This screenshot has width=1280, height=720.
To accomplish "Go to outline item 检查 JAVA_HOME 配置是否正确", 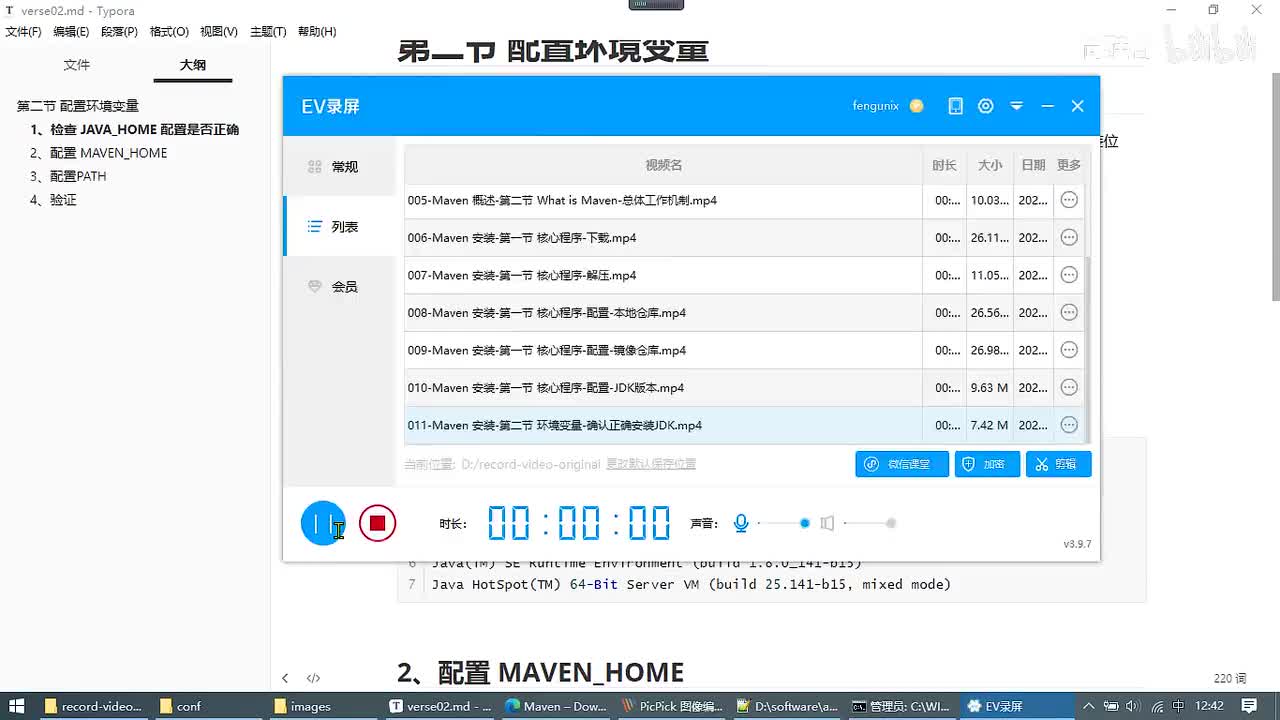I will (135, 129).
